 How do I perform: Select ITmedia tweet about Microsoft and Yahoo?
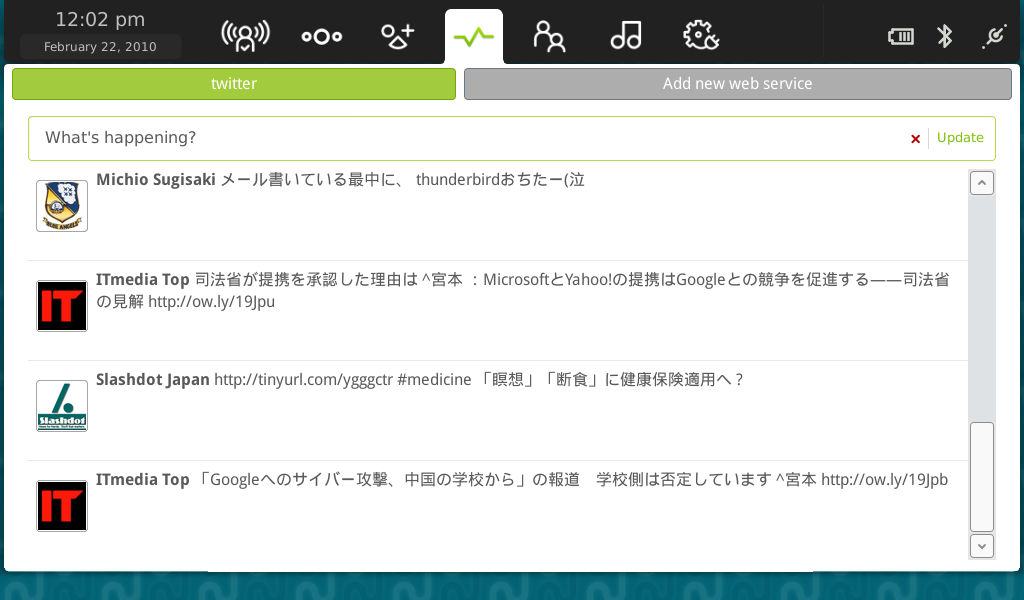522,291
